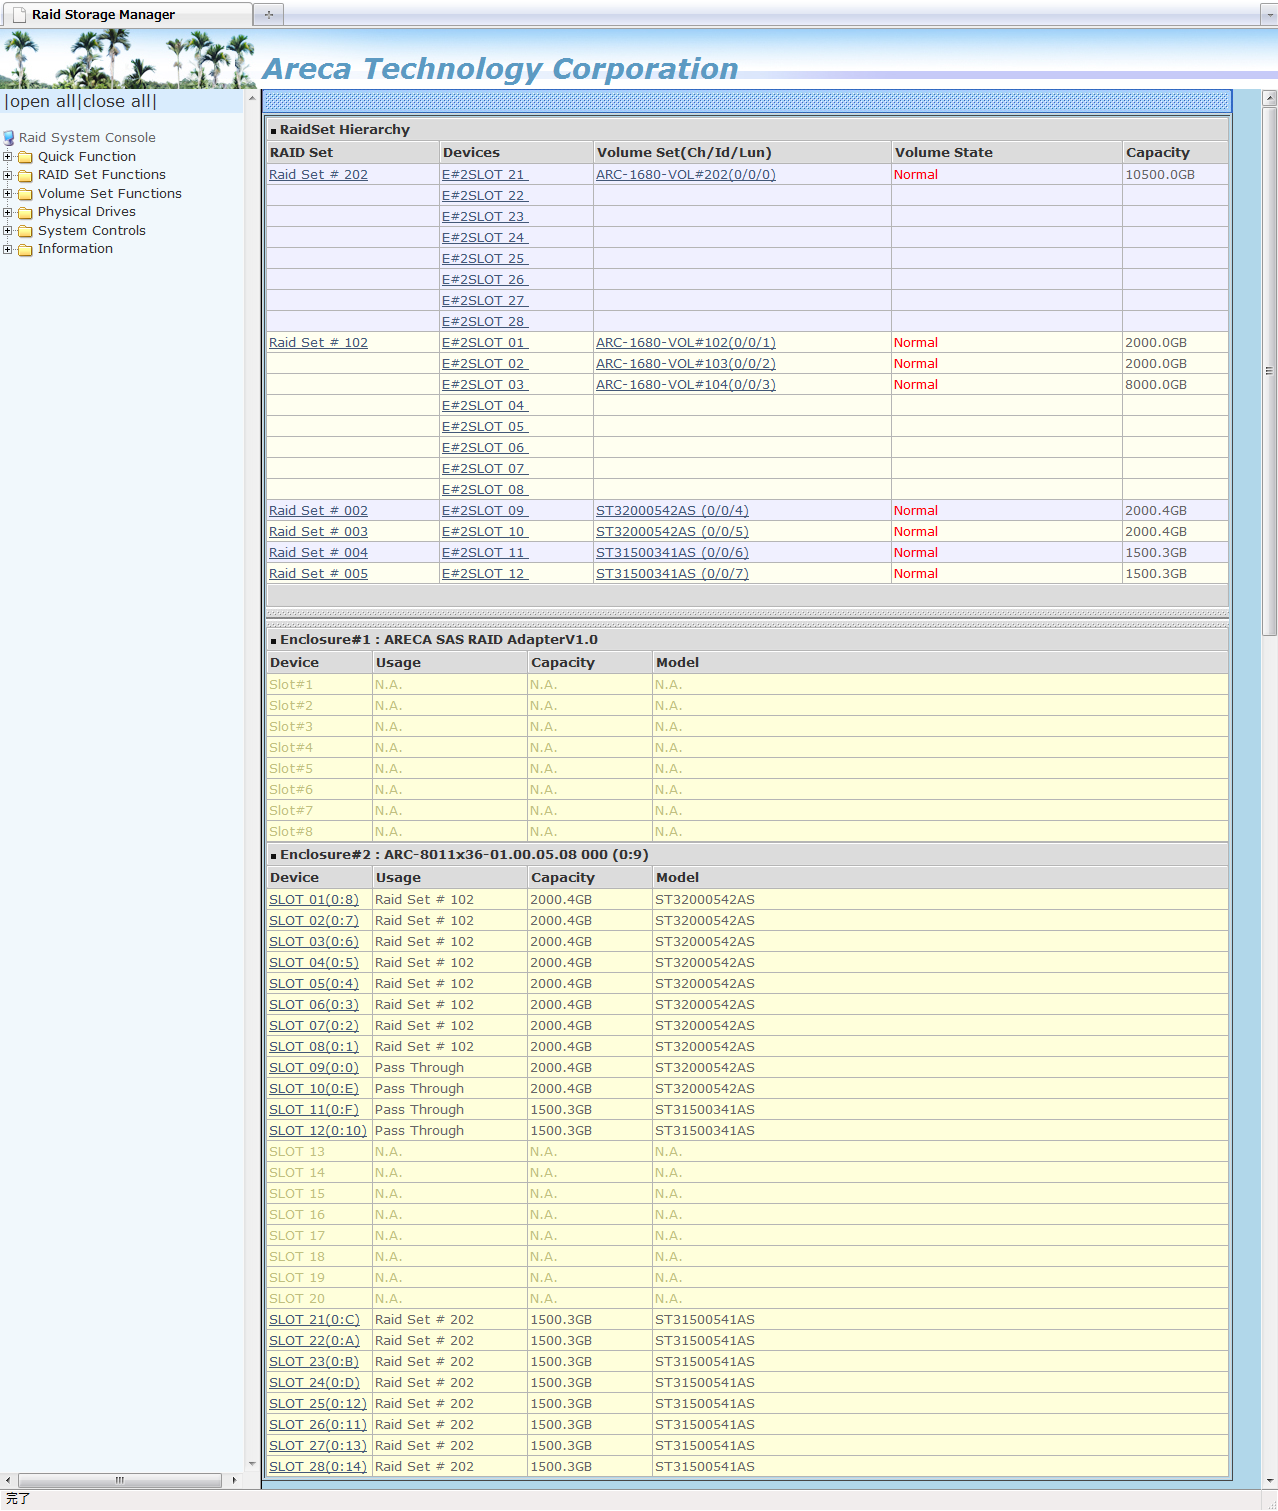The width and height of the screenshot is (1278, 1511).
Task: Click the Physical Drives folder icon
Action: [x=25, y=213]
